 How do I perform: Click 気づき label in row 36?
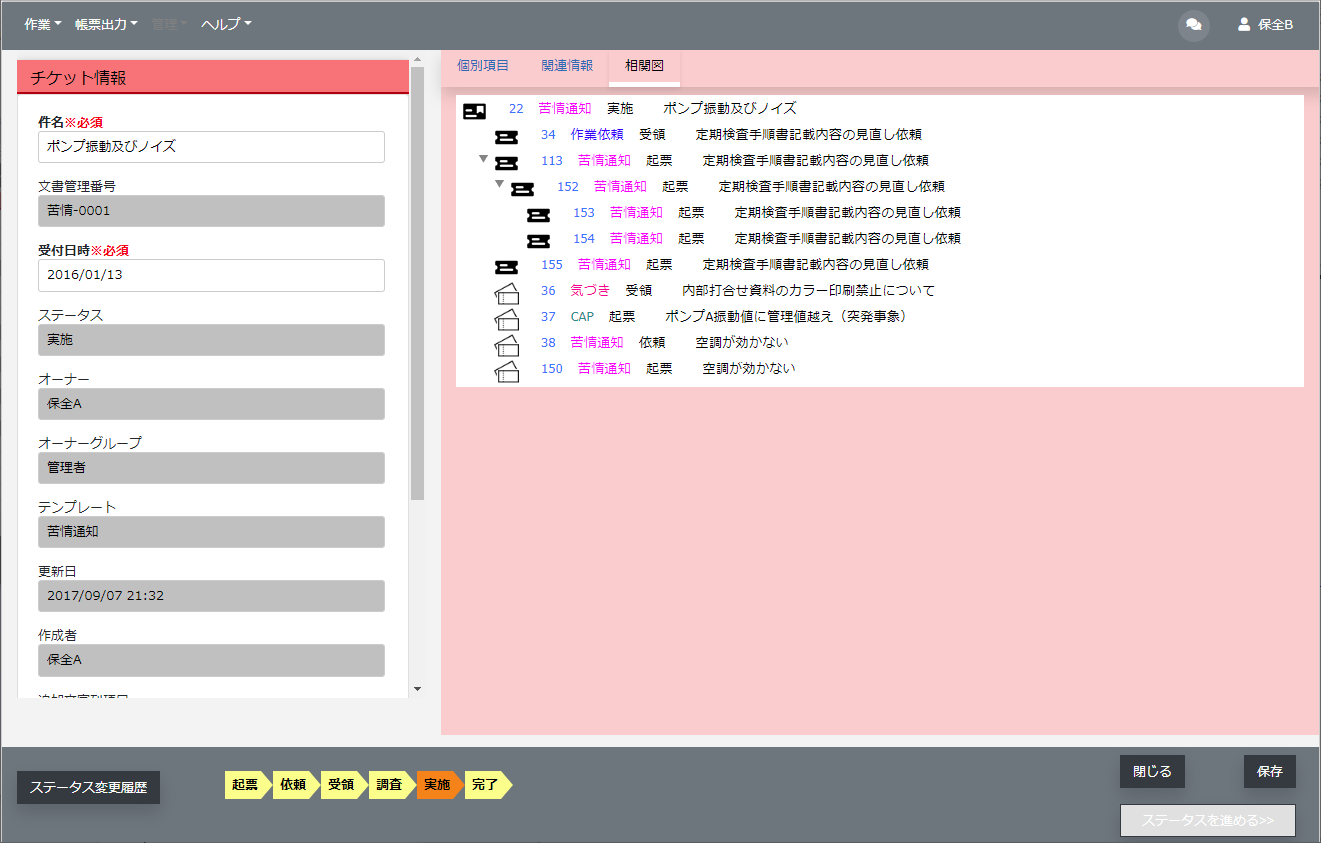pos(590,290)
